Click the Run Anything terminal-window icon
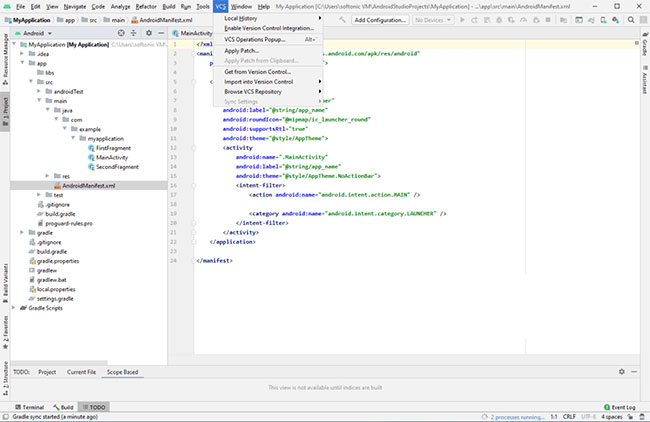Screen dimensions: 650x422 [x=579, y=20]
